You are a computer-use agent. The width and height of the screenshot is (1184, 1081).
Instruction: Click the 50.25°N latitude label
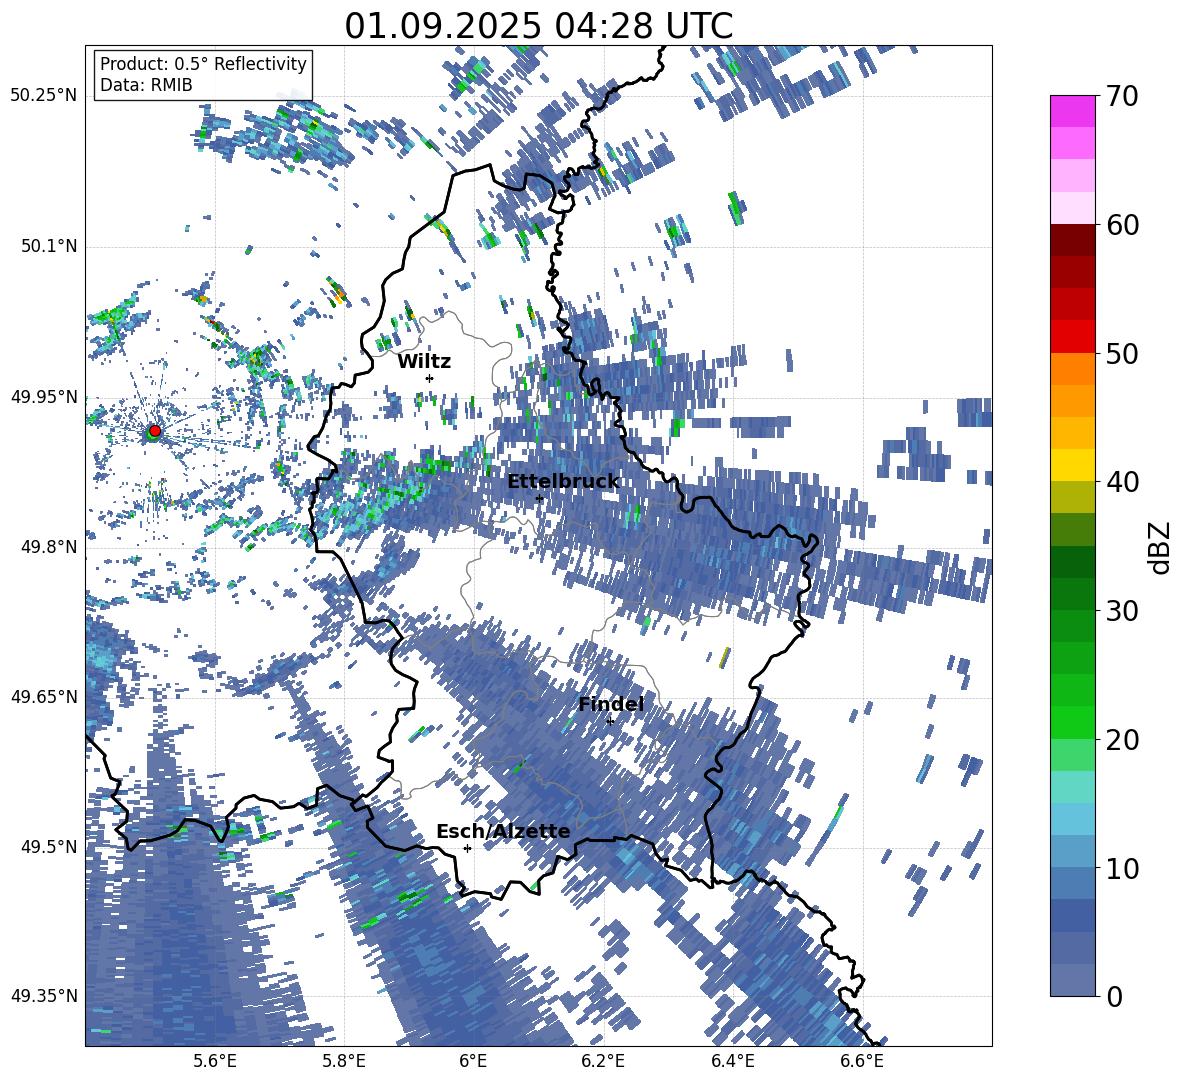45,95
